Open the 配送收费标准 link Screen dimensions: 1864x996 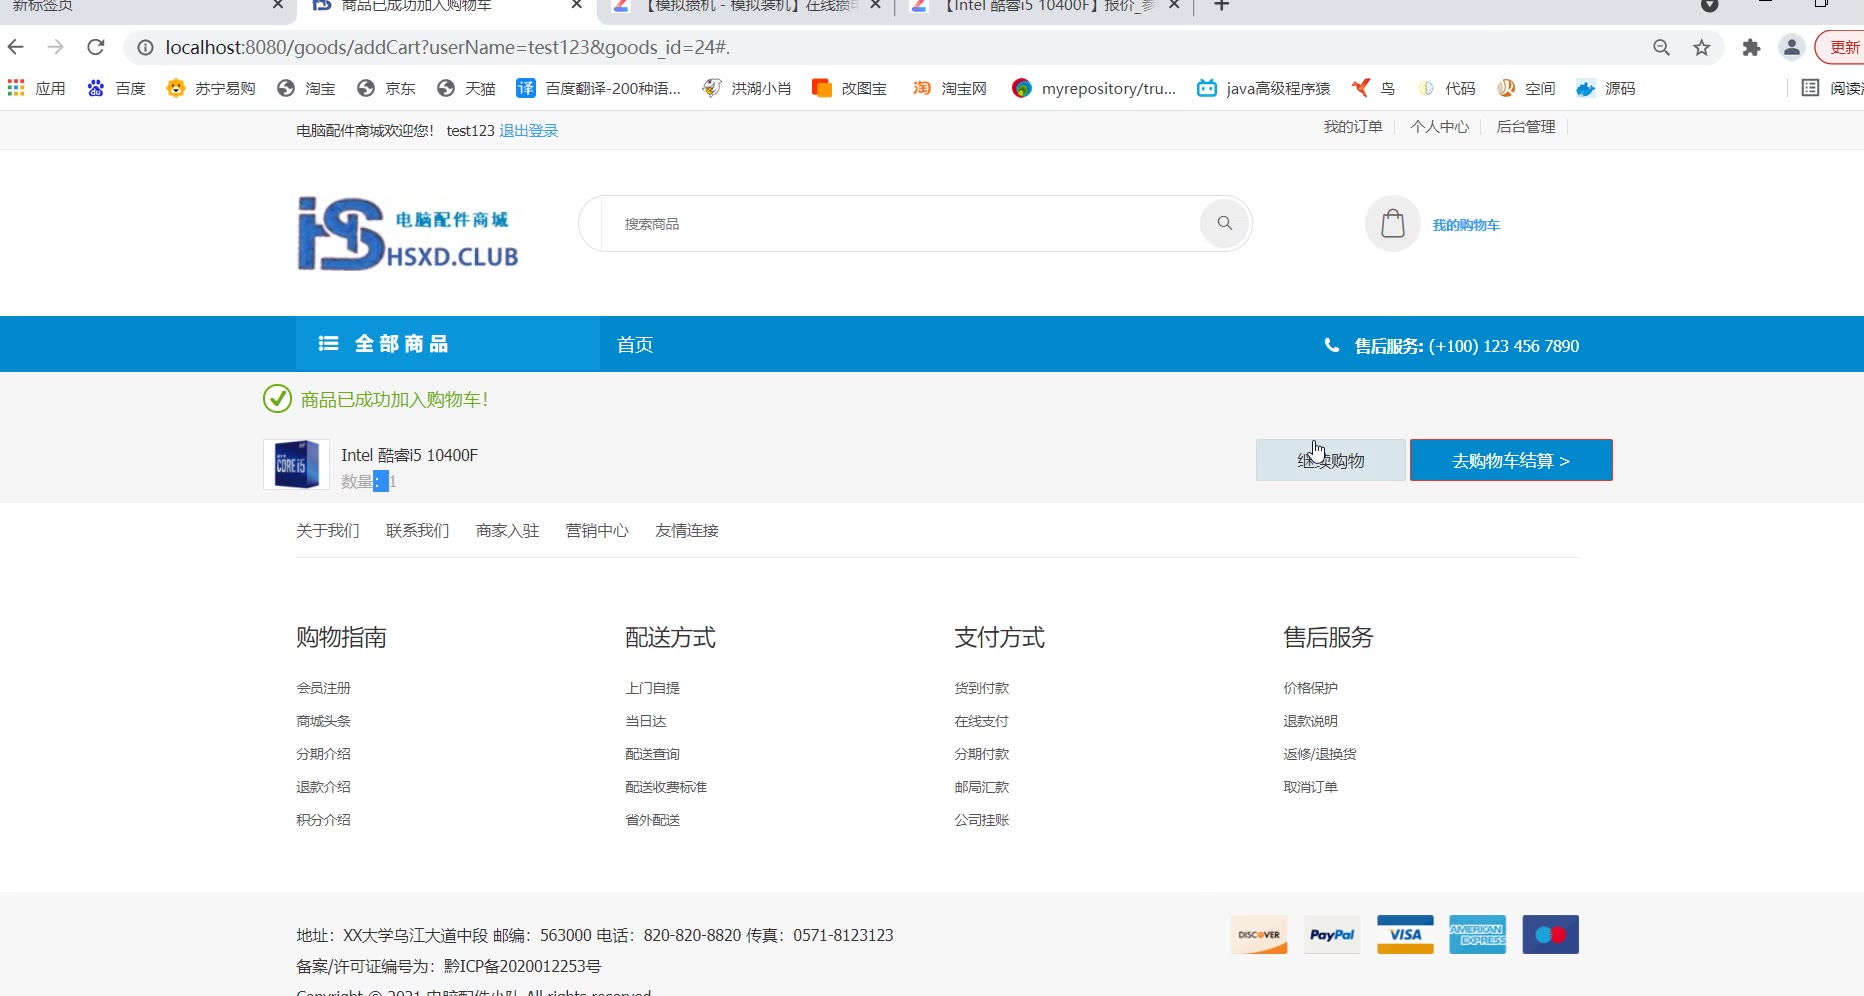[x=666, y=787]
